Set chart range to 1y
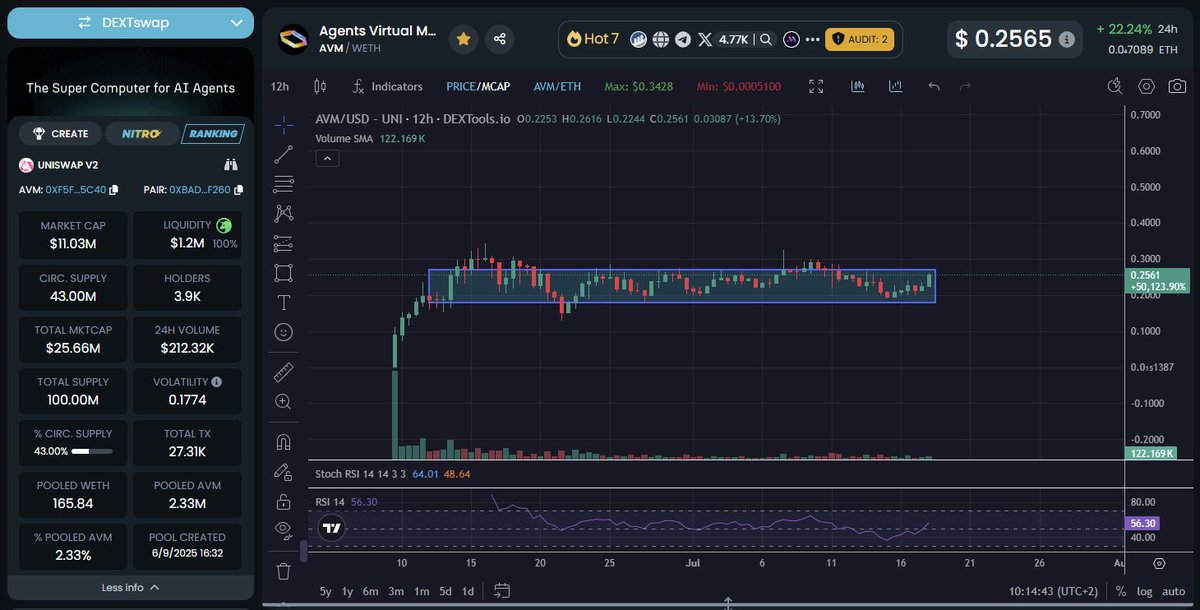This screenshot has height=610, width=1200. pos(348,591)
